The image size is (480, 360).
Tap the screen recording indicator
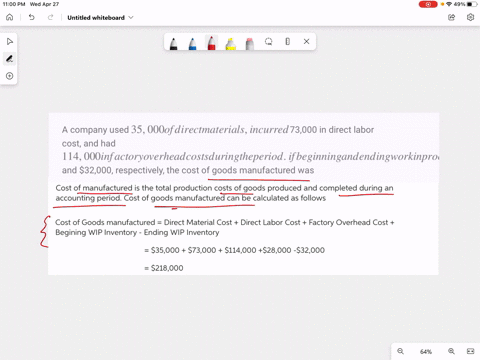point(428,4)
